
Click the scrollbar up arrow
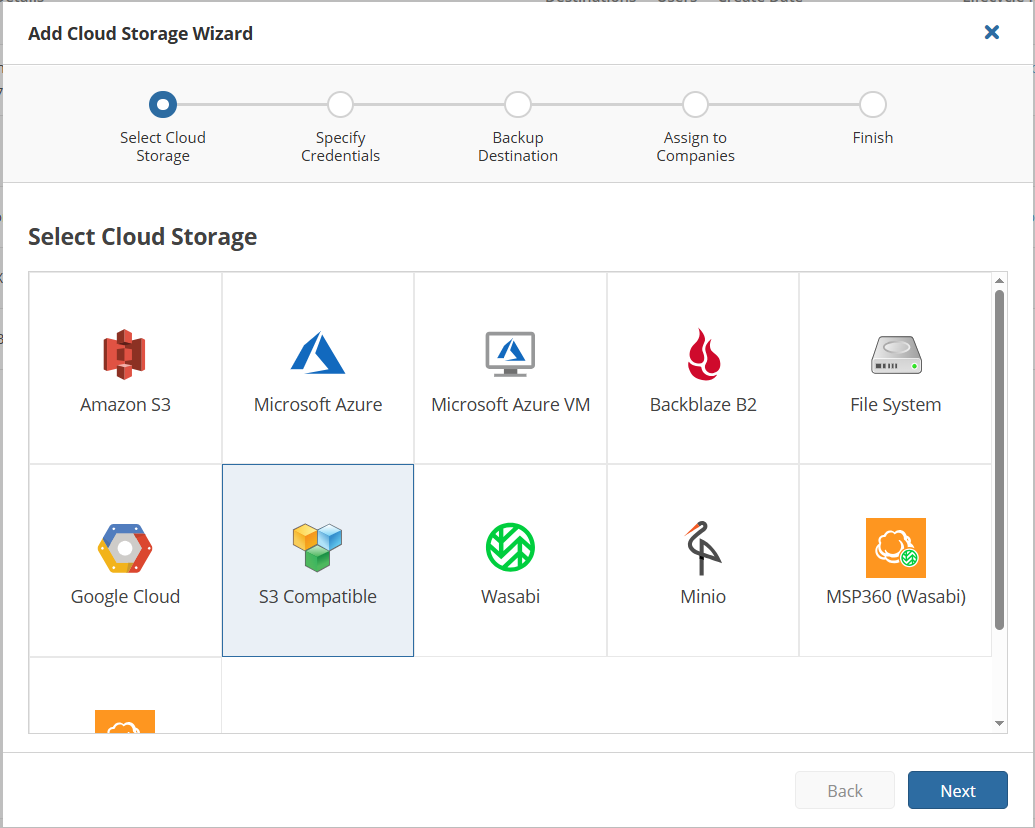tap(999, 281)
